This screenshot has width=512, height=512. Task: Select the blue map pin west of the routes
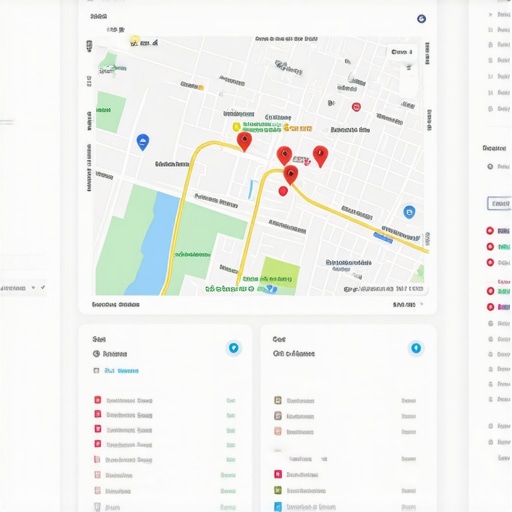pyautogui.click(x=143, y=142)
